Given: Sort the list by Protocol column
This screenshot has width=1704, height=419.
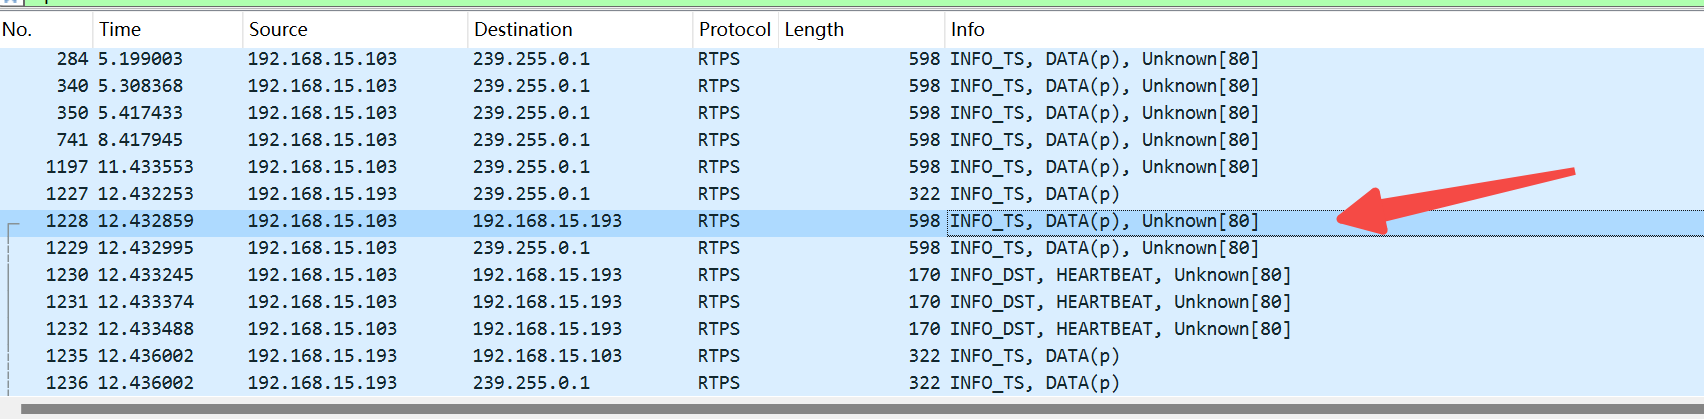Looking at the screenshot, I should tap(734, 30).
